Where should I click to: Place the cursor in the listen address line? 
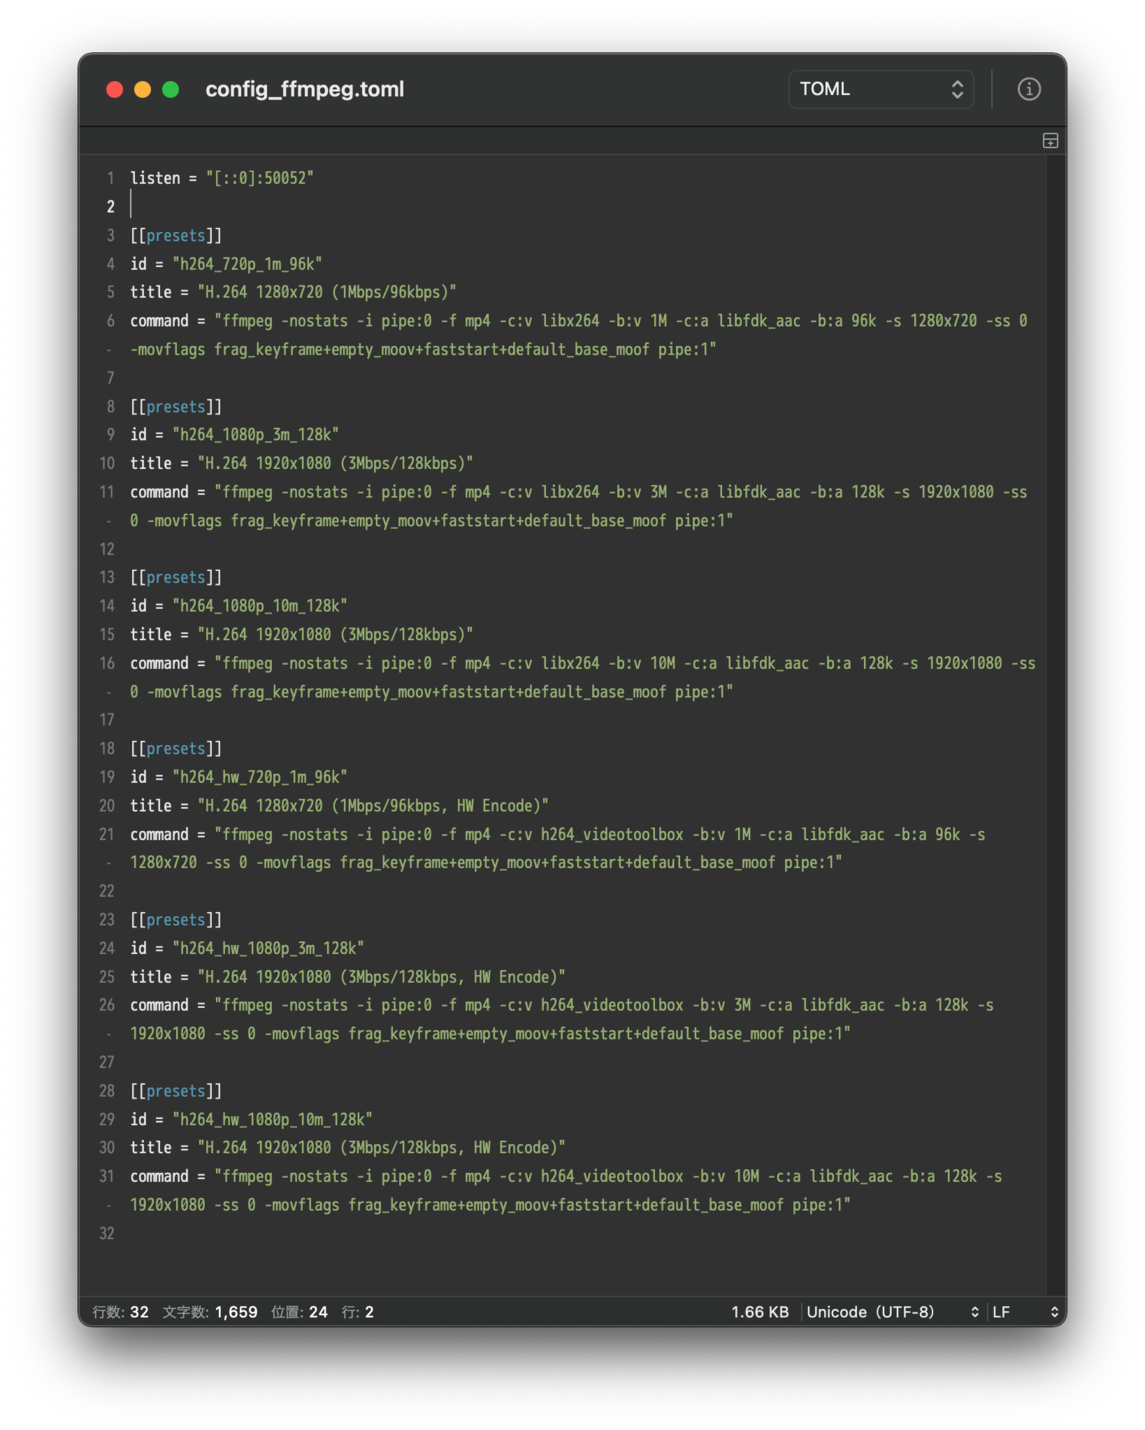(x=222, y=178)
